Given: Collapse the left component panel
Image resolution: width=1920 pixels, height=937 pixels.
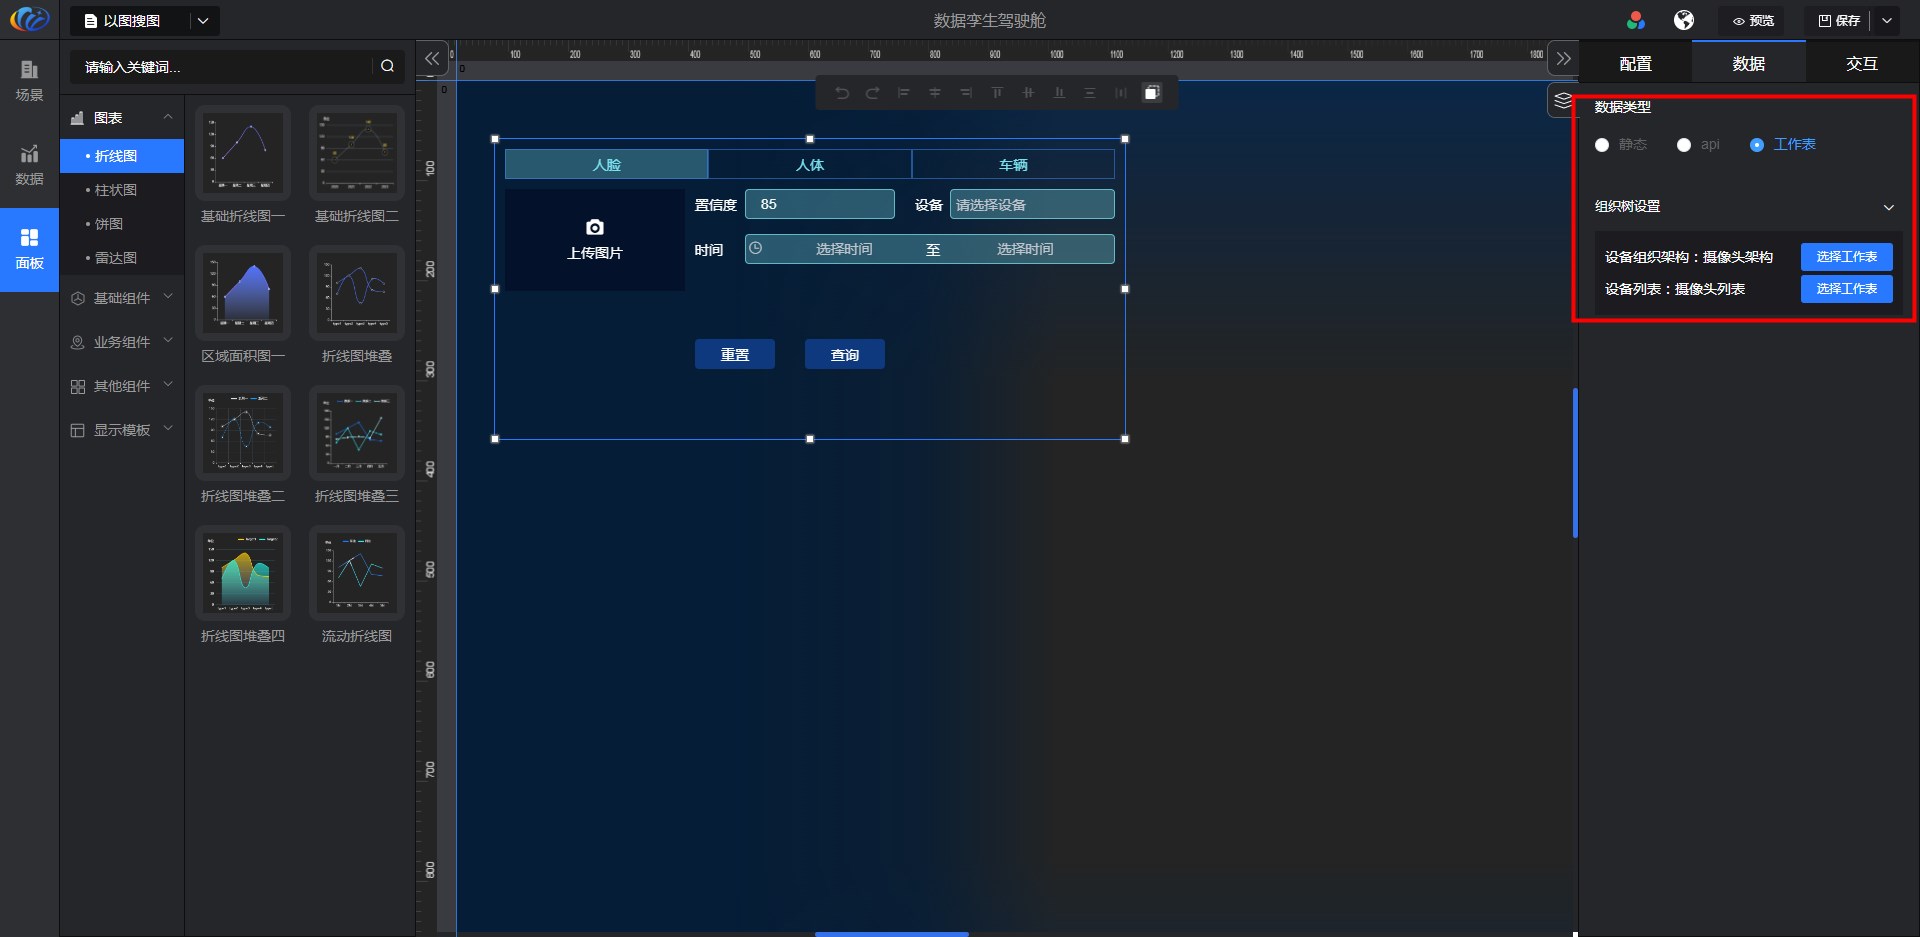Looking at the screenshot, I should tap(432, 59).
